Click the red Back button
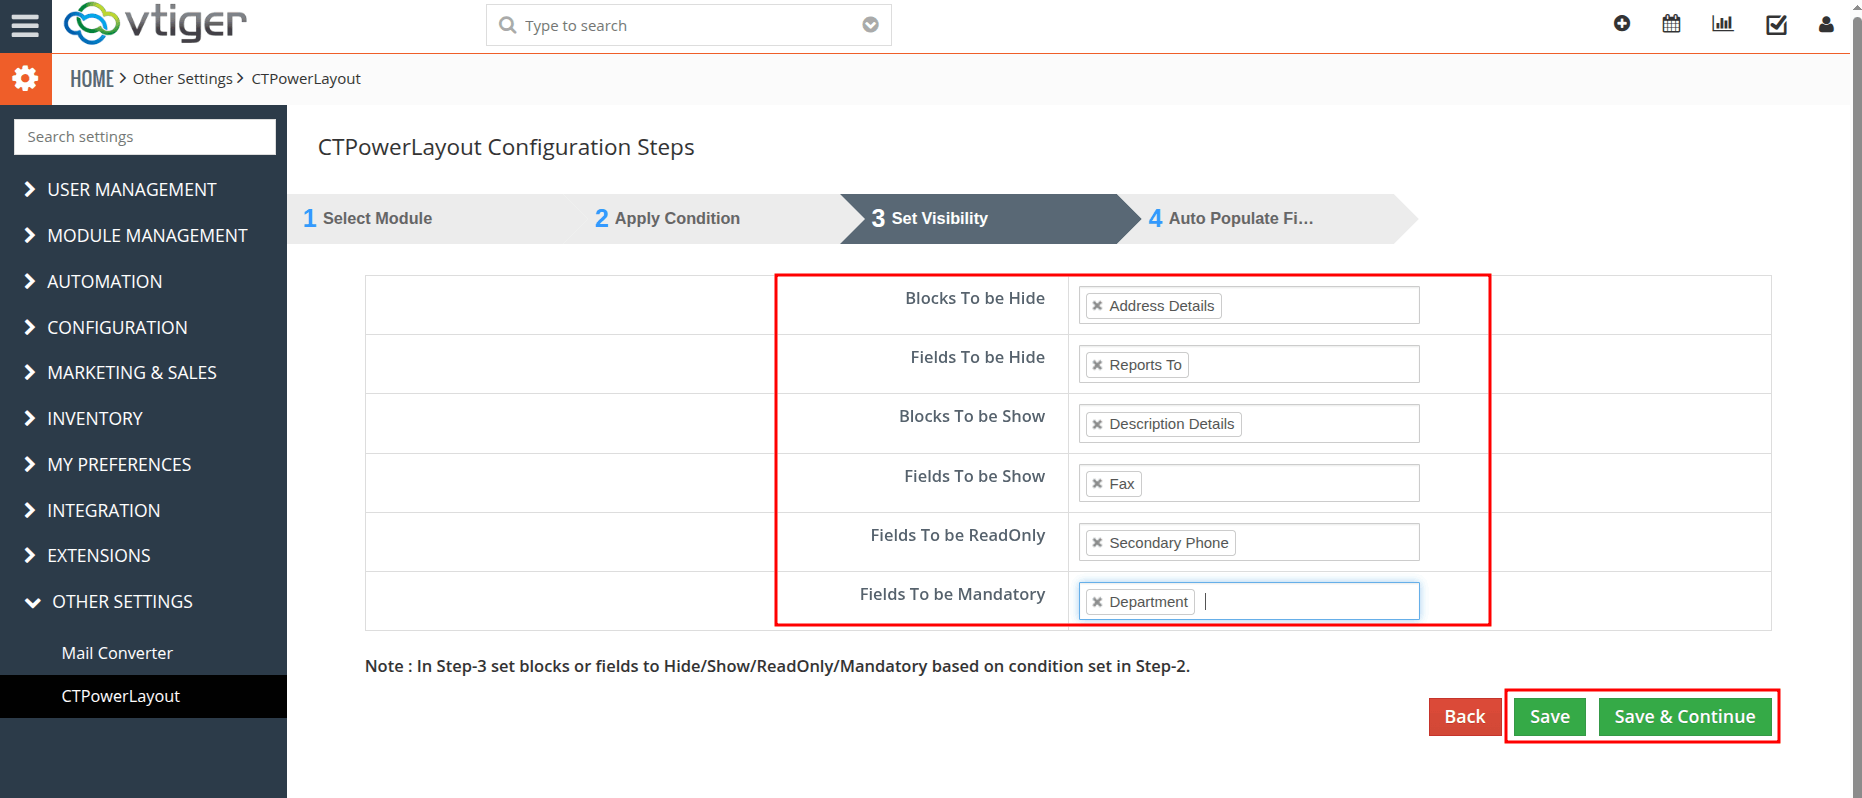1862x798 pixels. tap(1465, 717)
